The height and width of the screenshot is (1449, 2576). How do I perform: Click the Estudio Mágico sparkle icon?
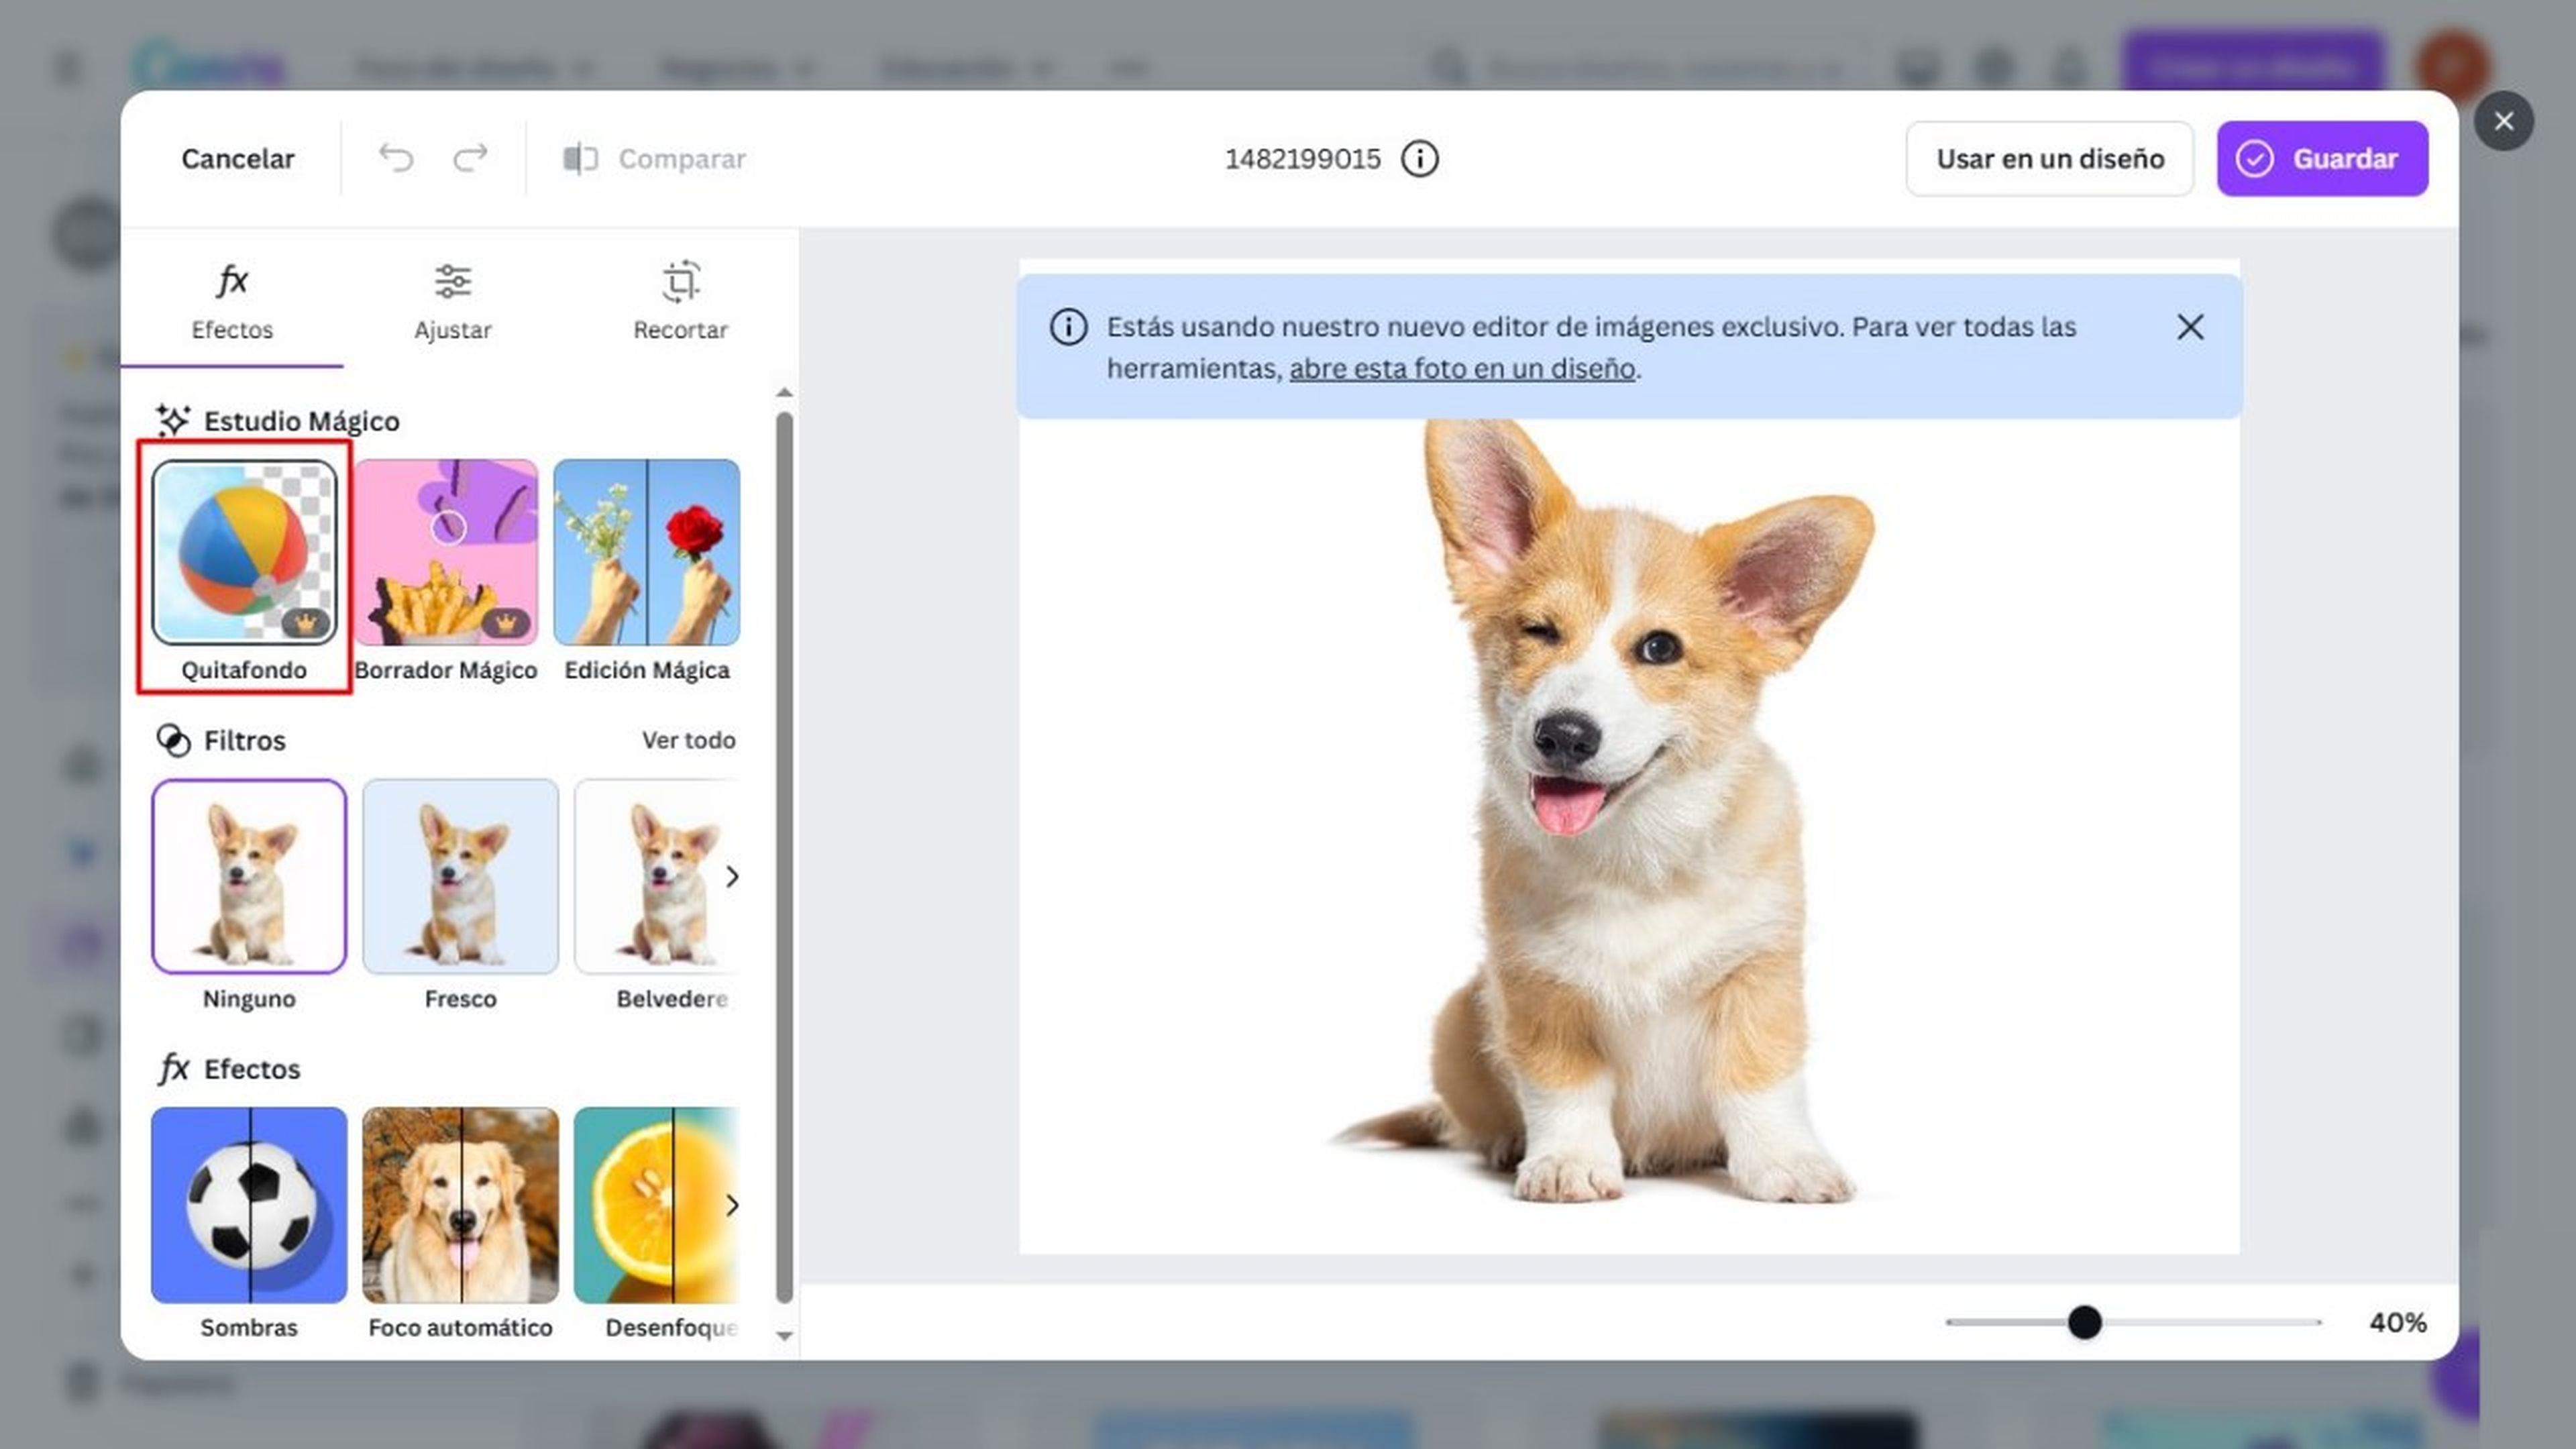coord(172,420)
